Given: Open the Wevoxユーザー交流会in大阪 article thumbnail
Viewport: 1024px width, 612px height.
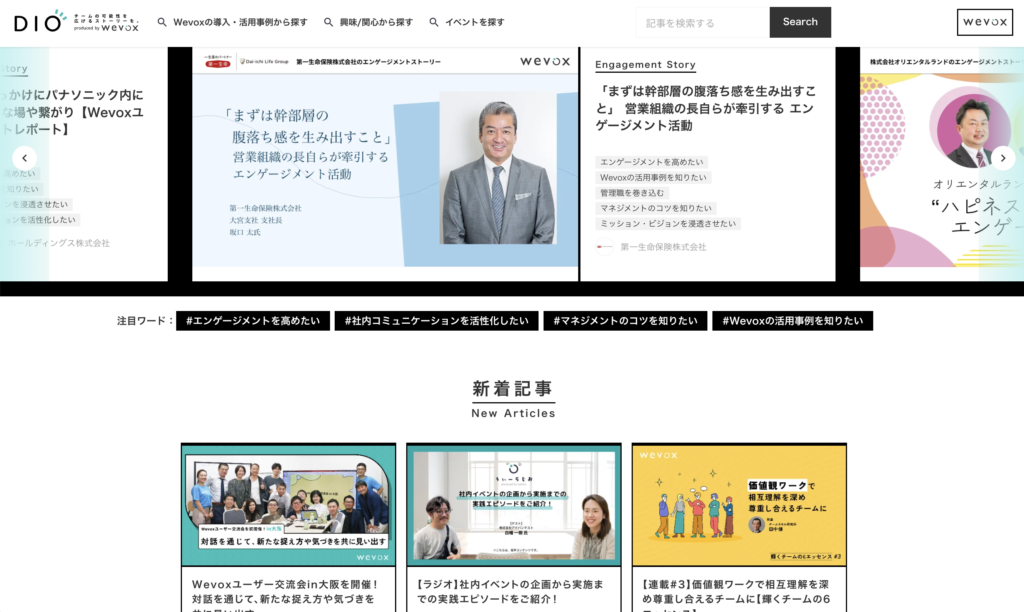Looking at the screenshot, I should 289,505.
